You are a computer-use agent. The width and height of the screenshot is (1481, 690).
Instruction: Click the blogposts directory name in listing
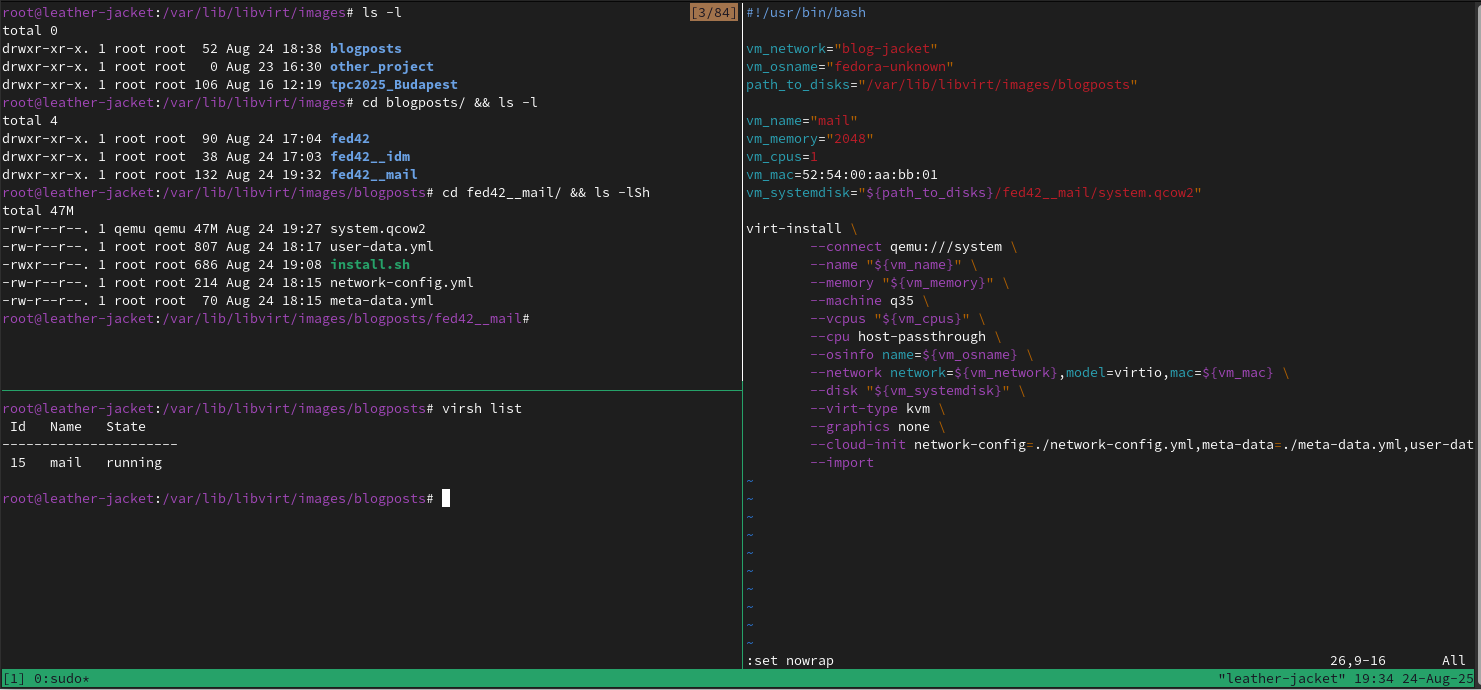point(366,48)
